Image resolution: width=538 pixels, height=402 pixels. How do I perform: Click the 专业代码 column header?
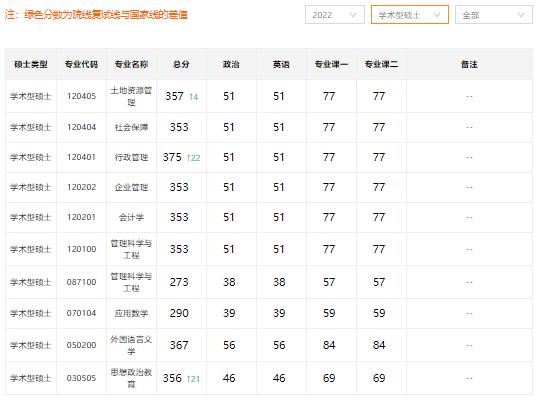pyautogui.click(x=81, y=64)
